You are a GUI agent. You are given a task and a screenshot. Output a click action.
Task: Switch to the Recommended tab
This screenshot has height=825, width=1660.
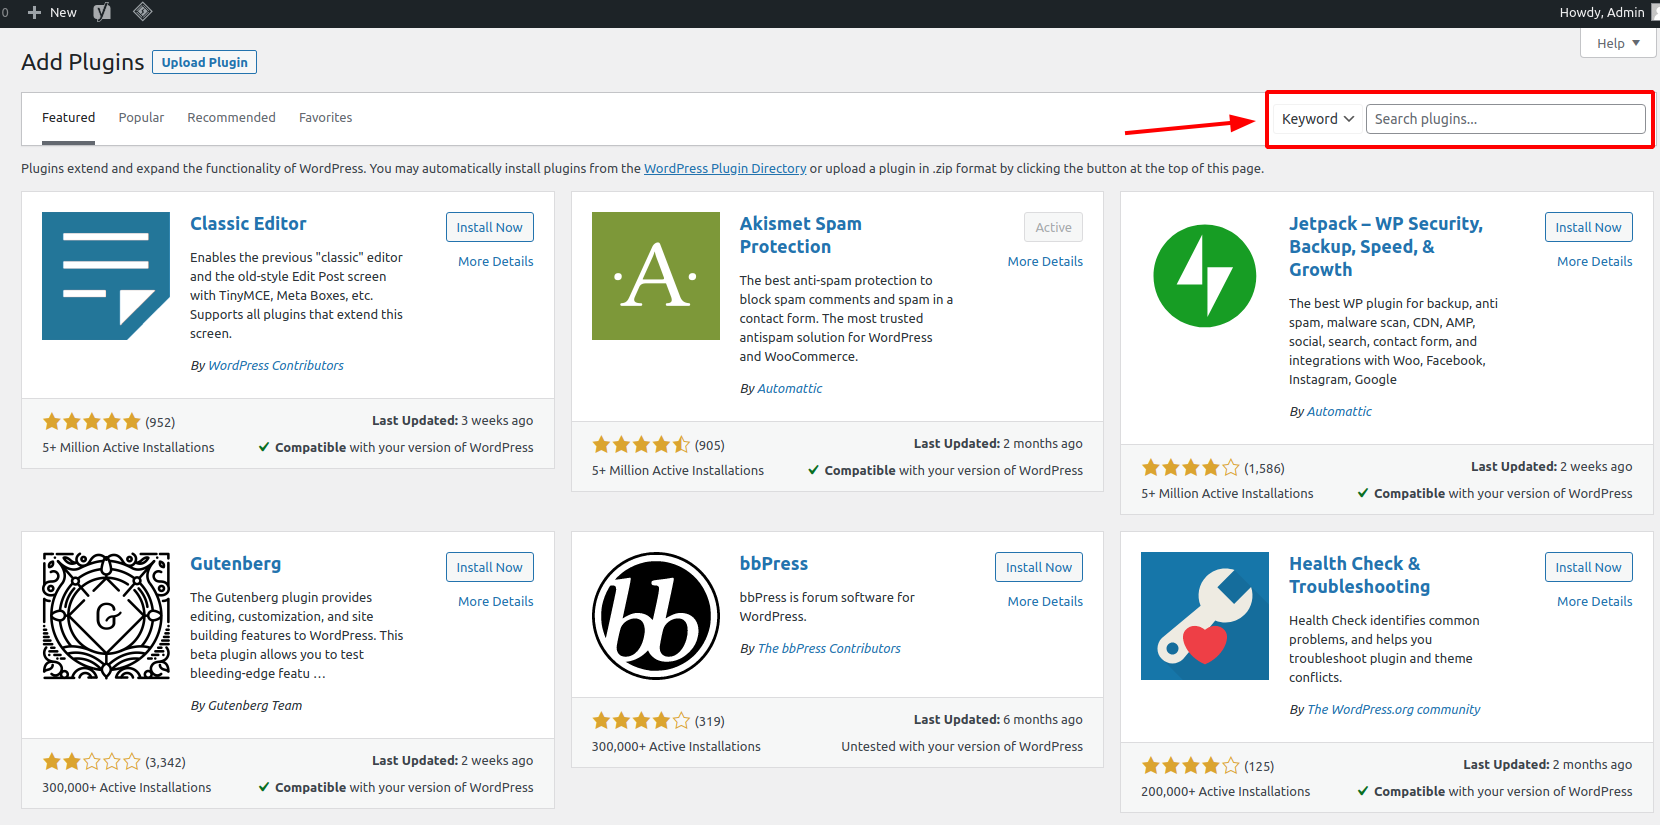[x=231, y=118]
